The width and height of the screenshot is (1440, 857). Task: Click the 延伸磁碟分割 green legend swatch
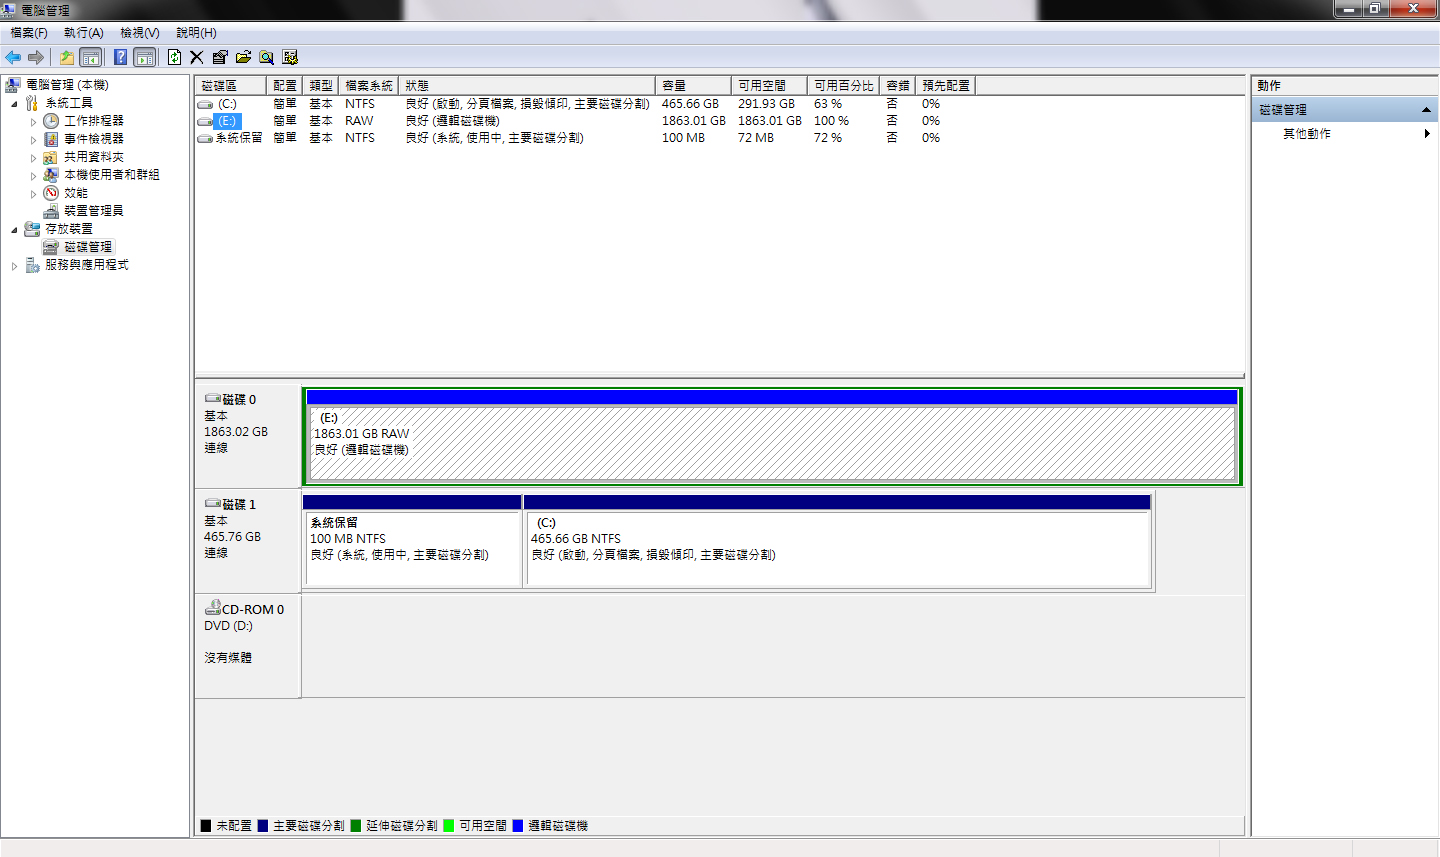click(x=356, y=826)
